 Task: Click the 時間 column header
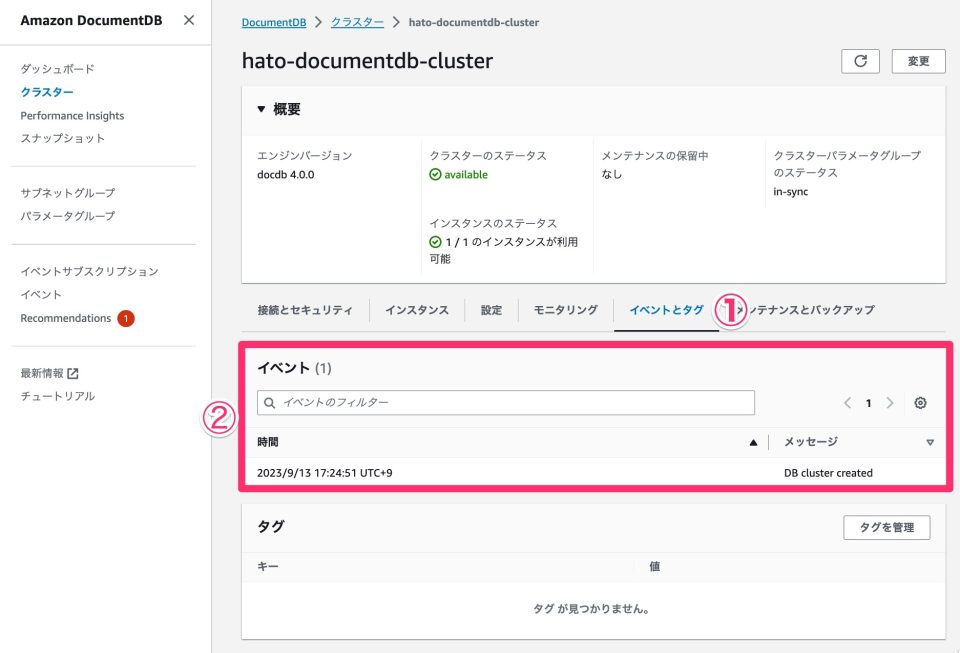(x=268, y=442)
